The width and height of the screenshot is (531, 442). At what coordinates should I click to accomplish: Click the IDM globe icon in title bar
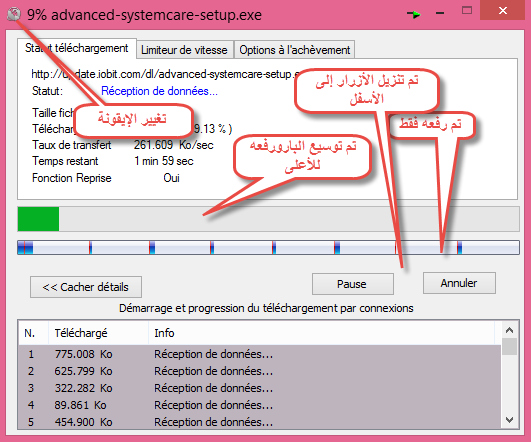click(x=14, y=14)
